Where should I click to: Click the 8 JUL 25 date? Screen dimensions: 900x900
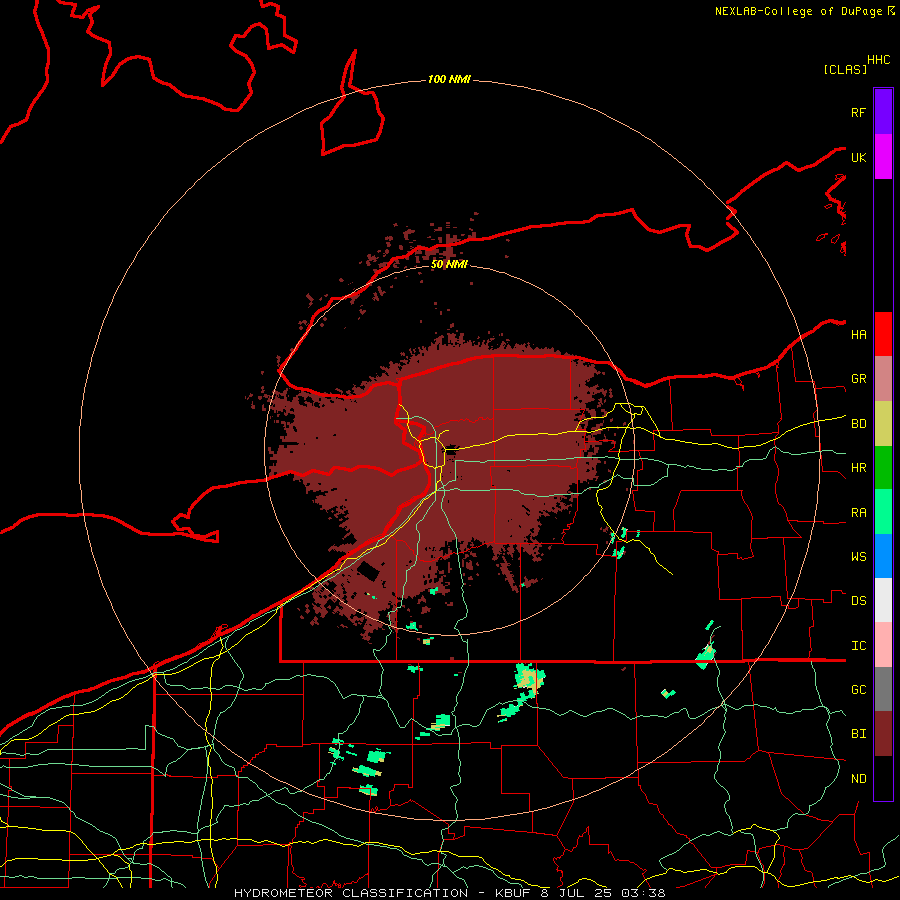[577, 893]
